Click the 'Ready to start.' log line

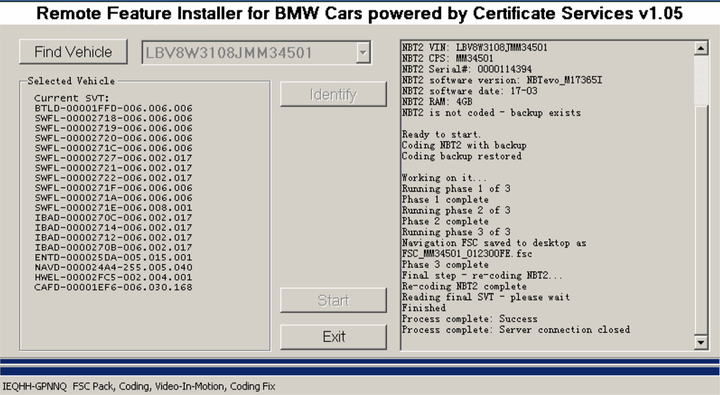442,135
